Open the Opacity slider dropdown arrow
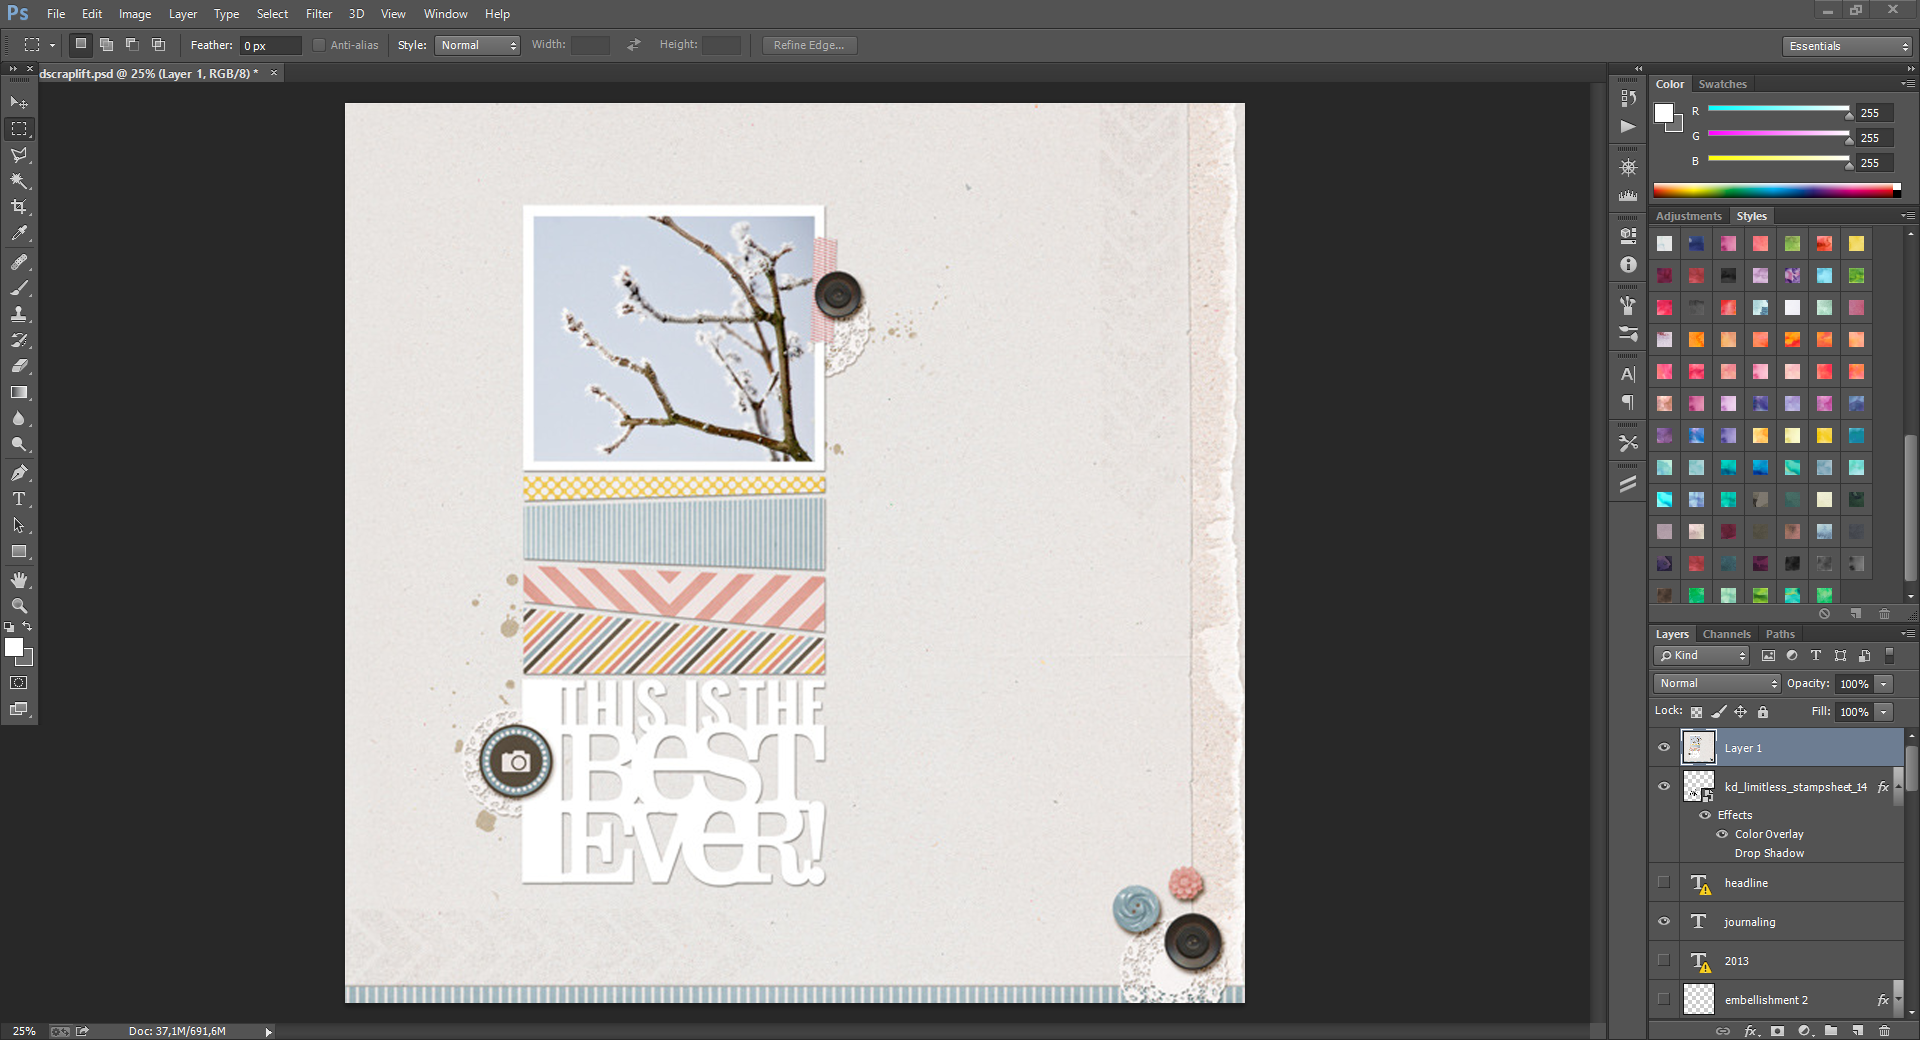The width and height of the screenshot is (1920, 1040). click(1884, 684)
